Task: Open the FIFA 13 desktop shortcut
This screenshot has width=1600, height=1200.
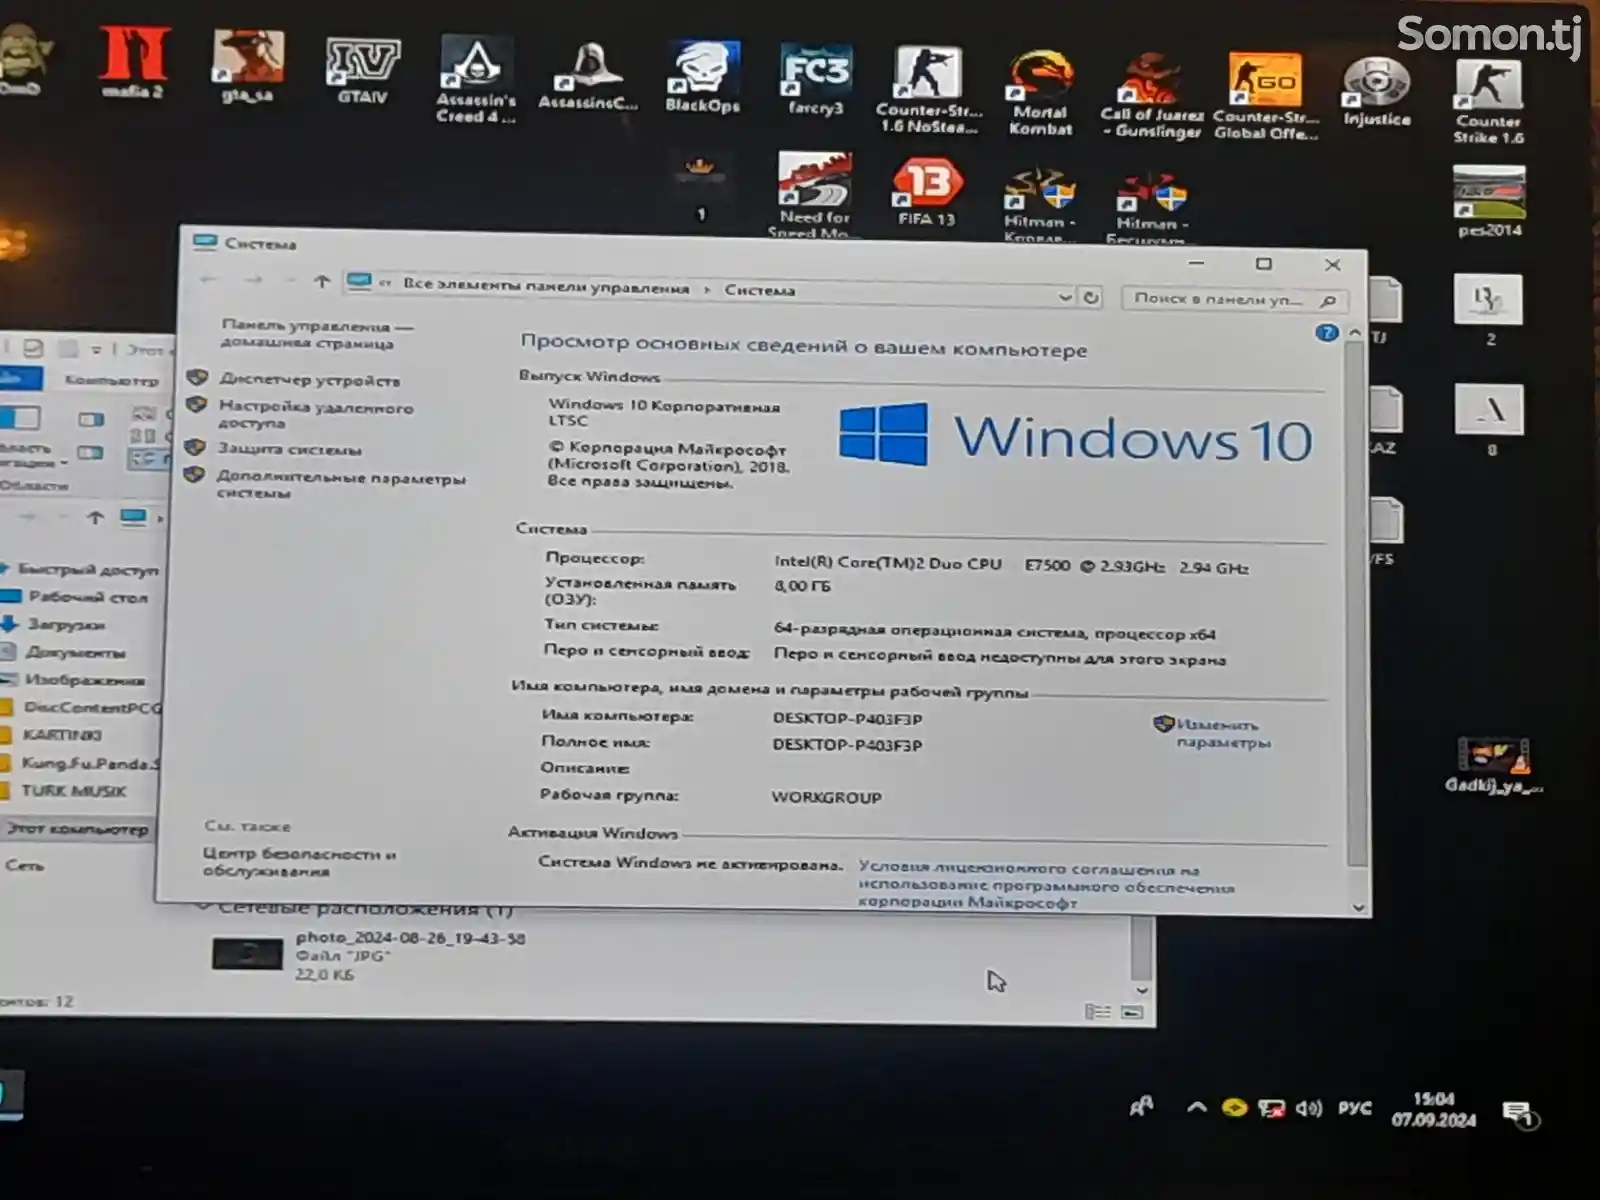Action: (x=927, y=191)
